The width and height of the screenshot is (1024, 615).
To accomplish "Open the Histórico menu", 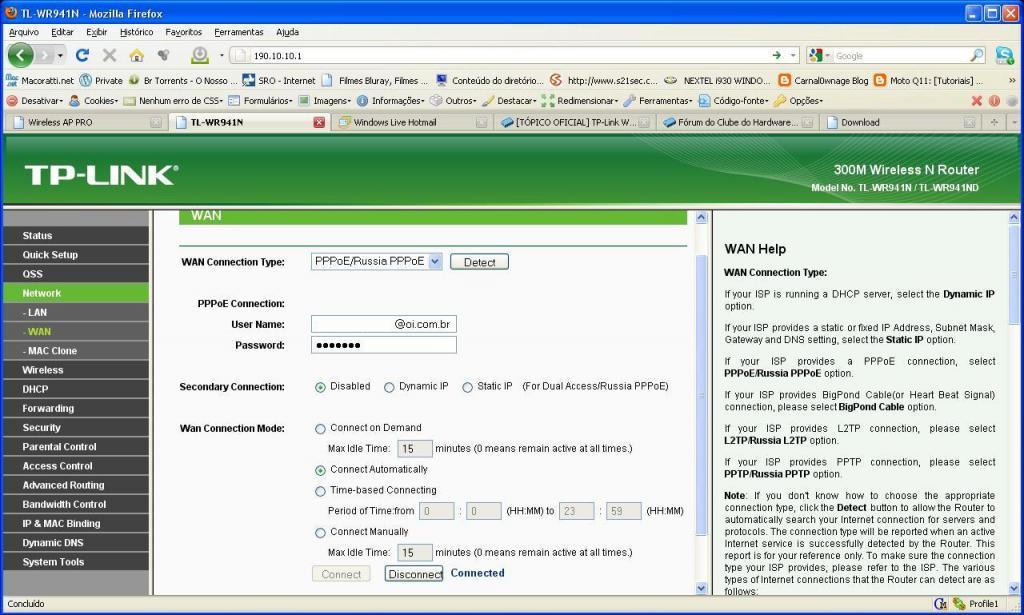I will (x=136, y=32).
